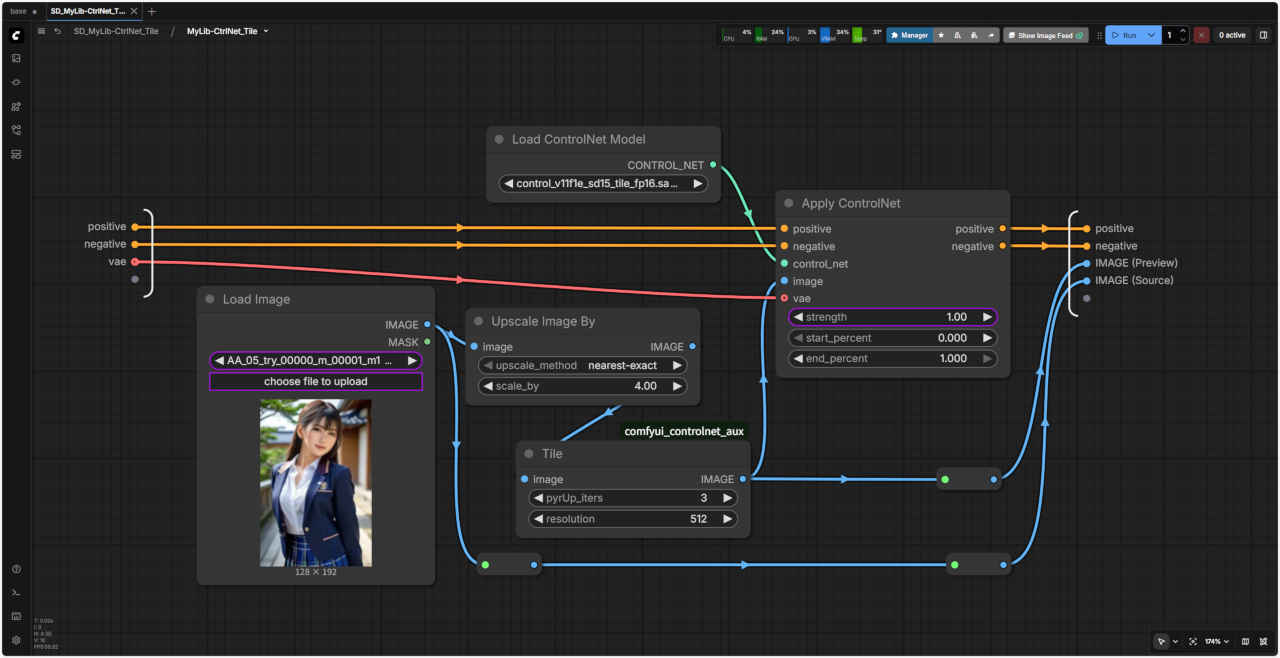This screenshot has height=658, width=1280.
Task: Open the hamburger menu beside the breadcrumb
Action: (x=41, y=31)
